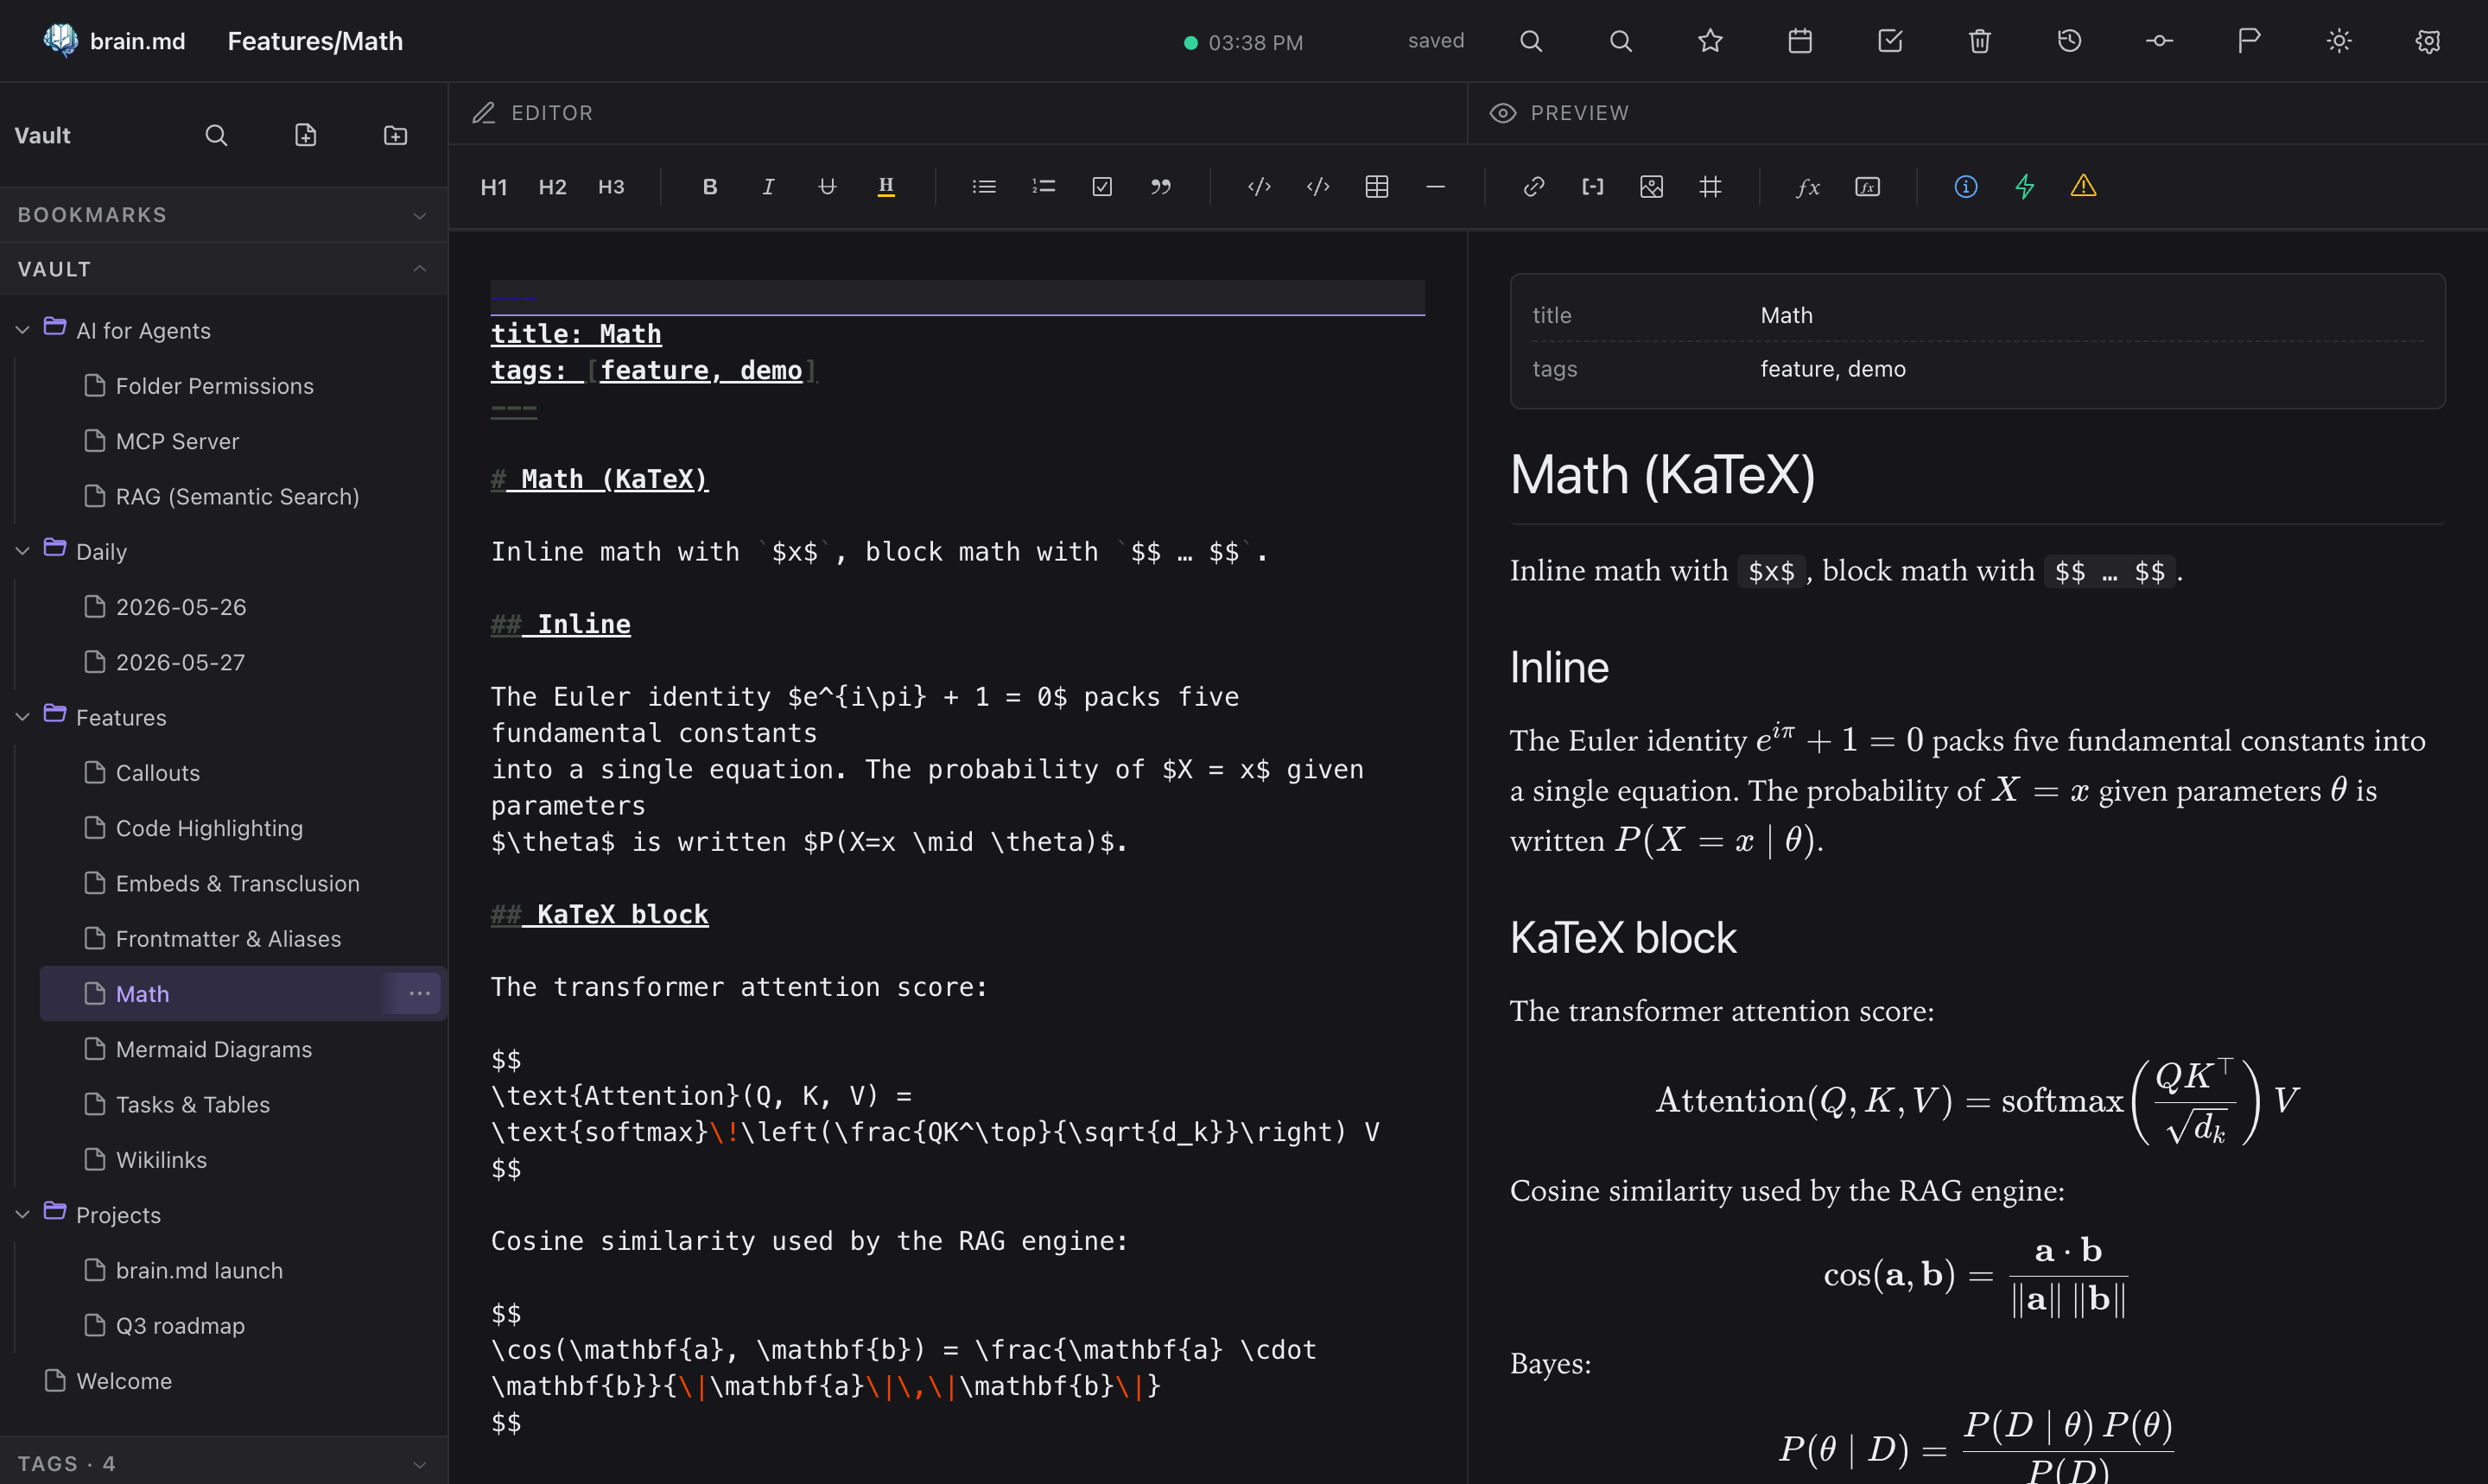This screenshot has width=2488, height=1484.
Task: Toggle strikethrough formatting
Action: 827,187
